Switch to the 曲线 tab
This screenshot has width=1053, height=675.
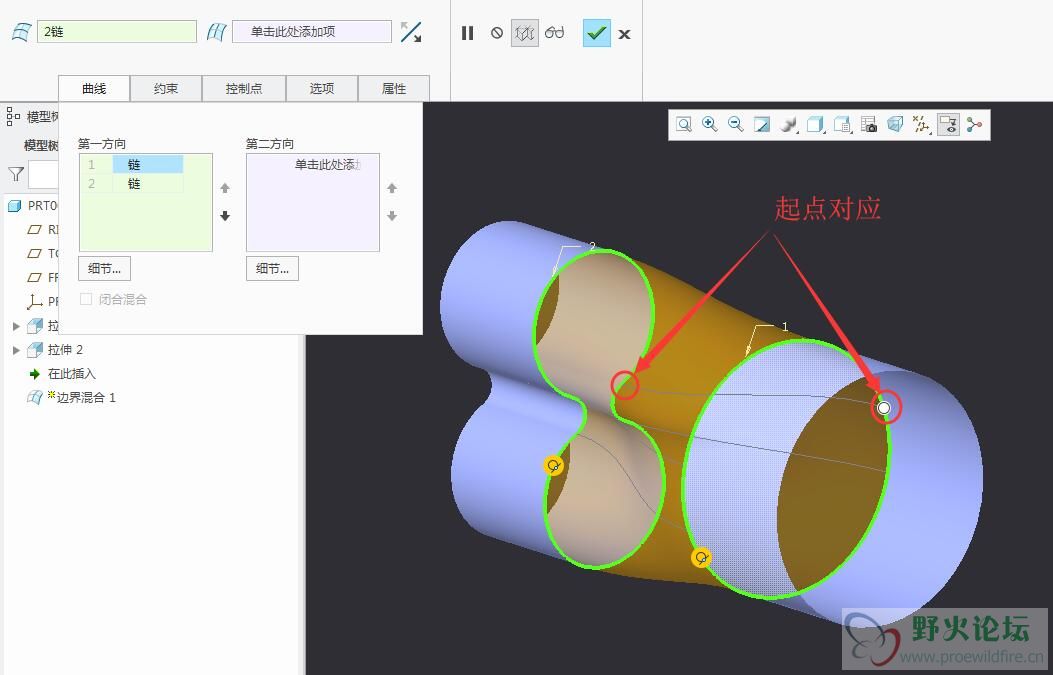tap(94, 89)
